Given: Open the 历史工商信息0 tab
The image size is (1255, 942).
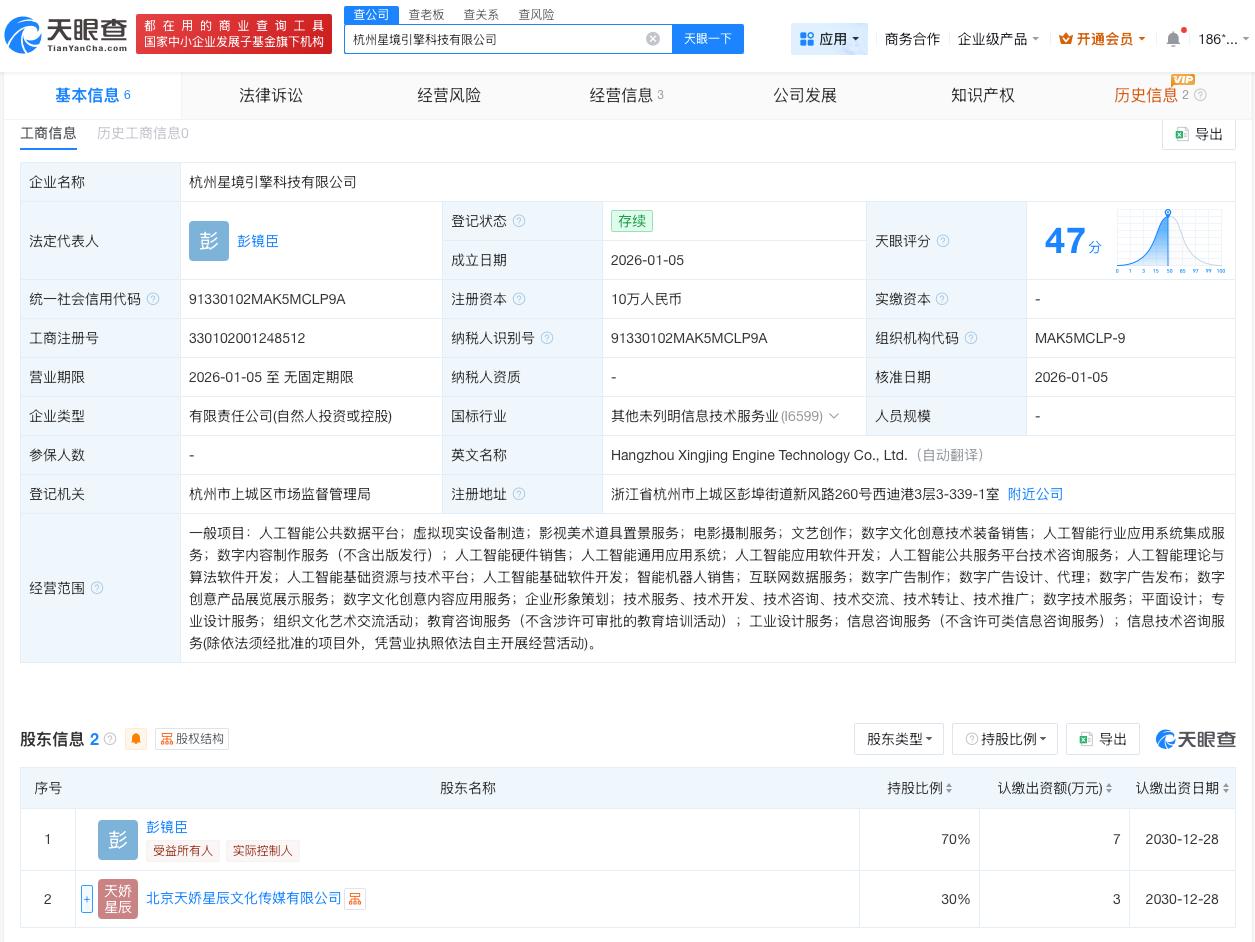Looking at the screenshot, I should click(142, 133).
